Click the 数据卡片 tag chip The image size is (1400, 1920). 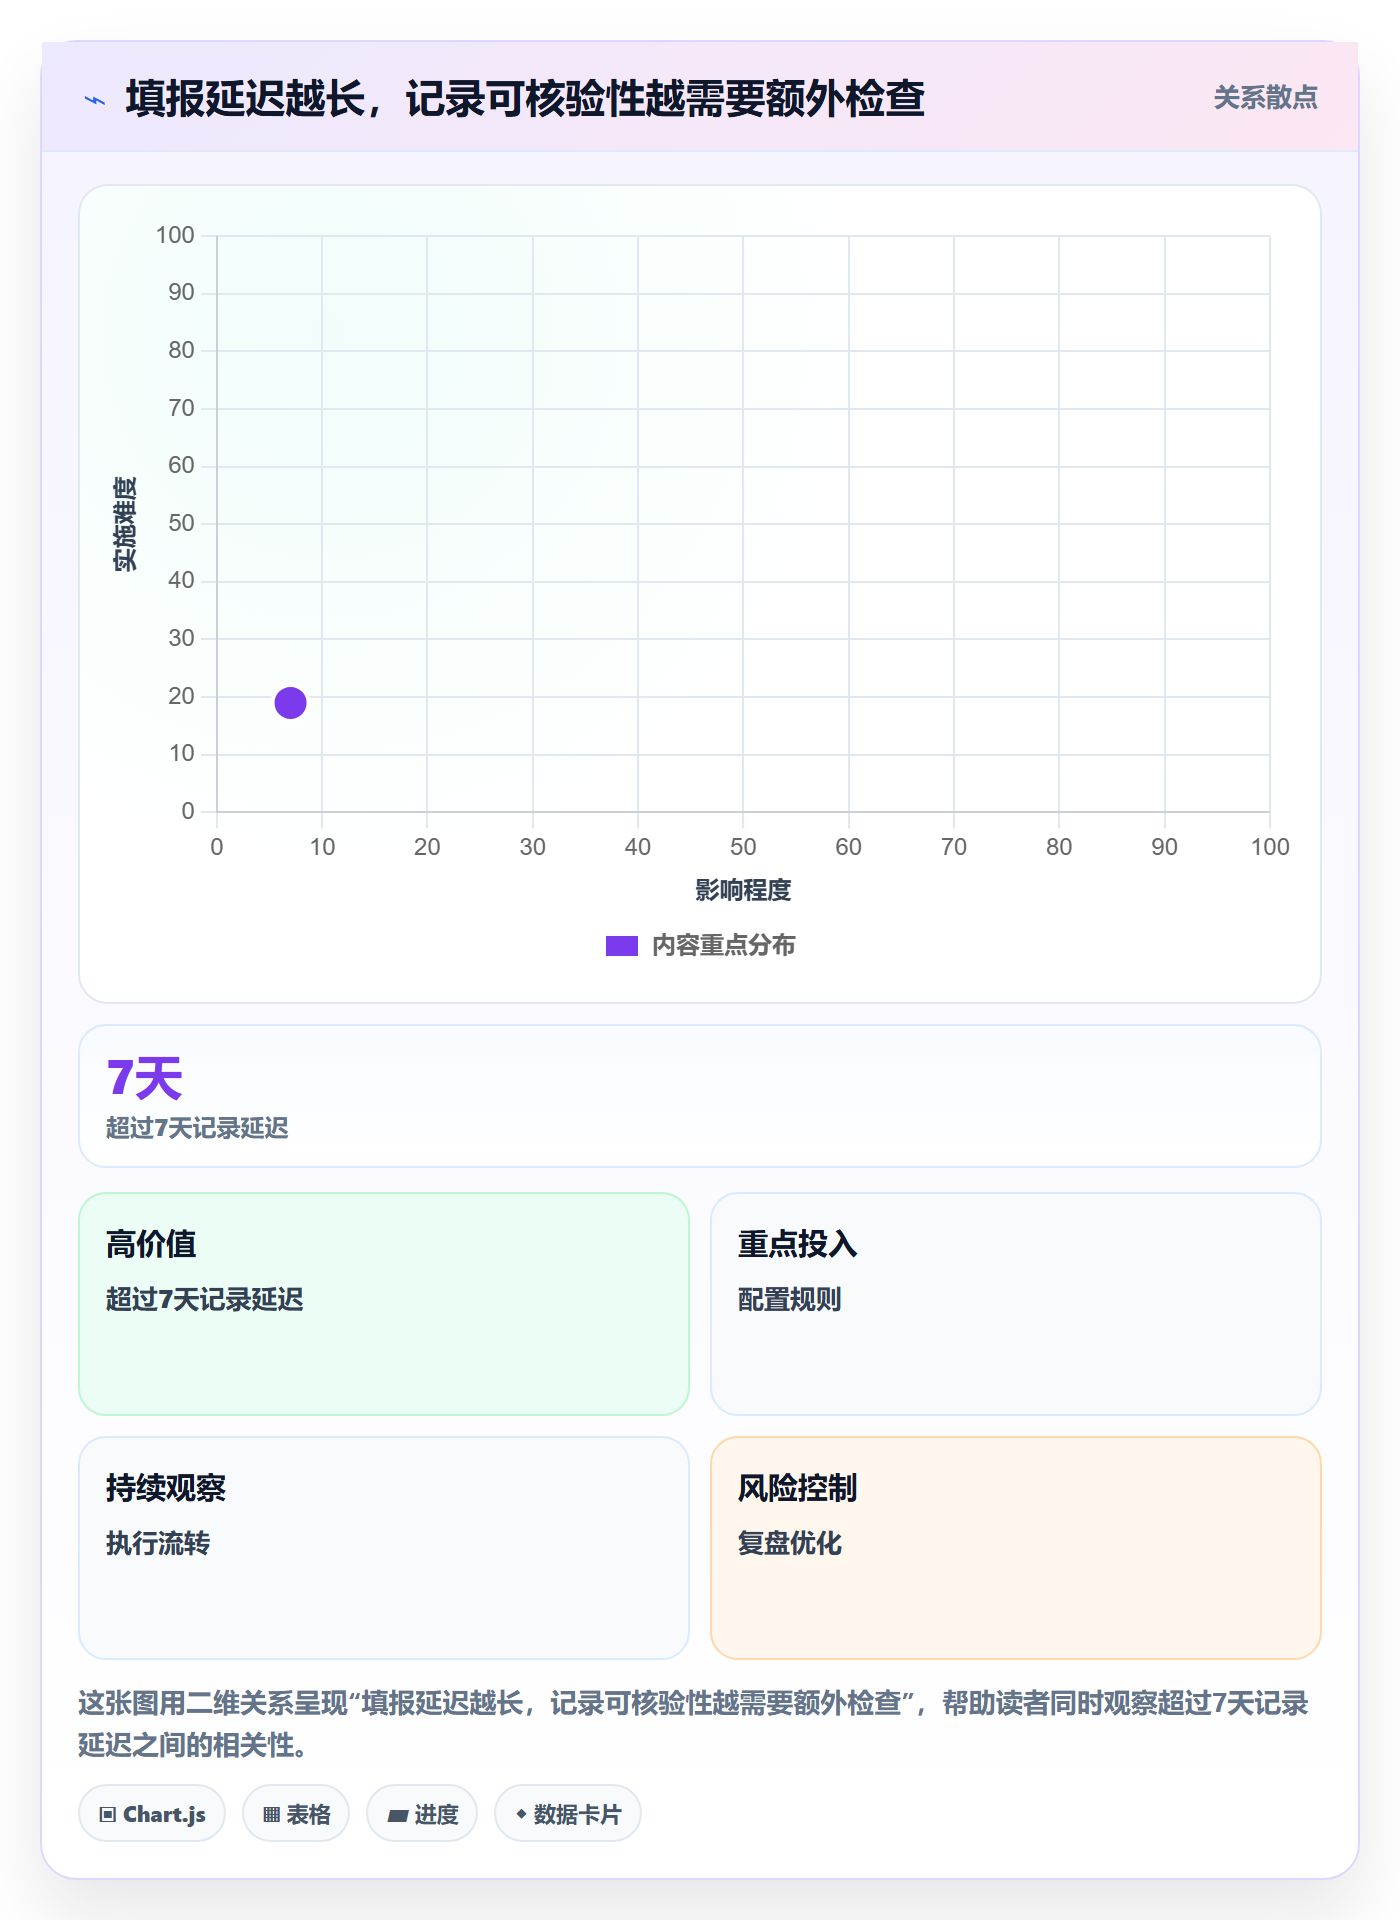point(568,1813)
